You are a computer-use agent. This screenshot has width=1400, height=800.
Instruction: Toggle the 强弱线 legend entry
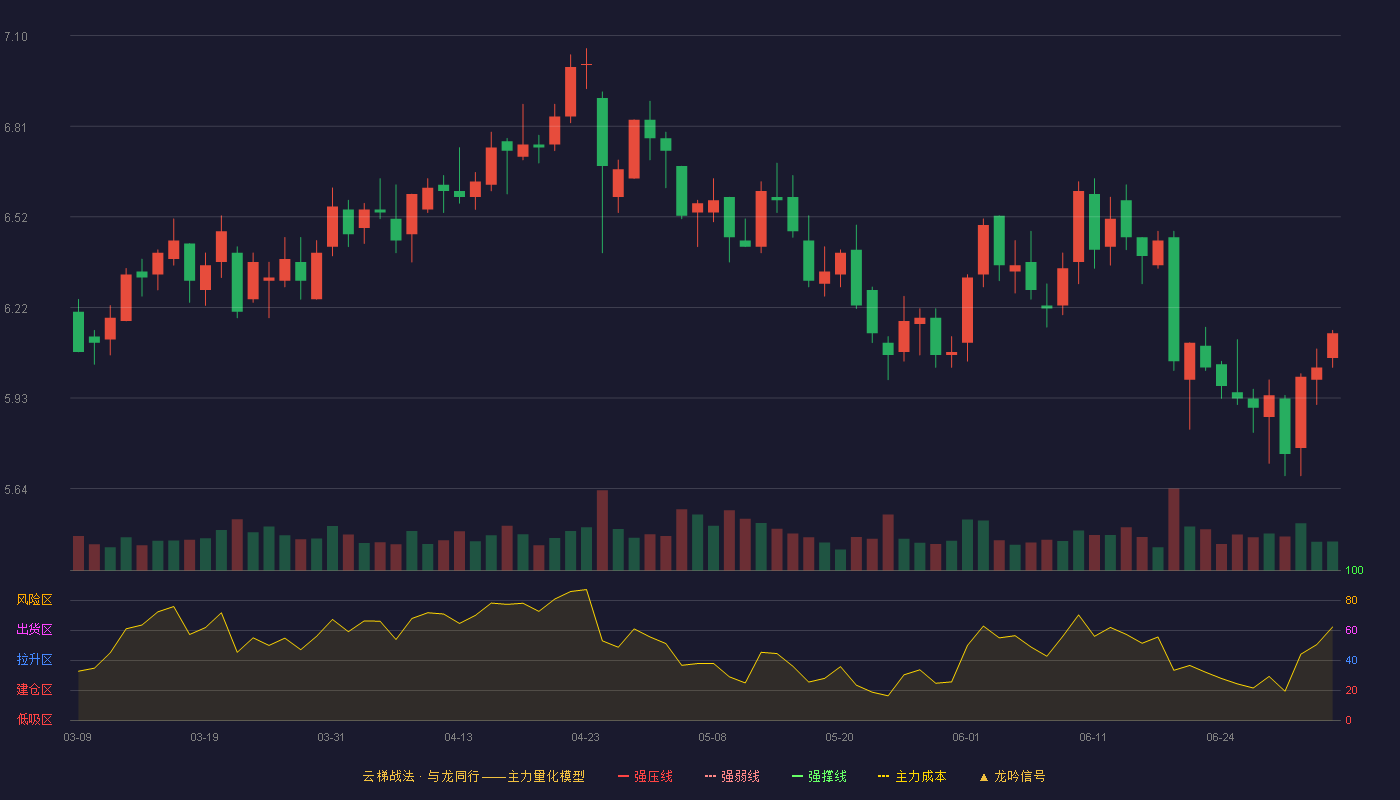point(732,776)
